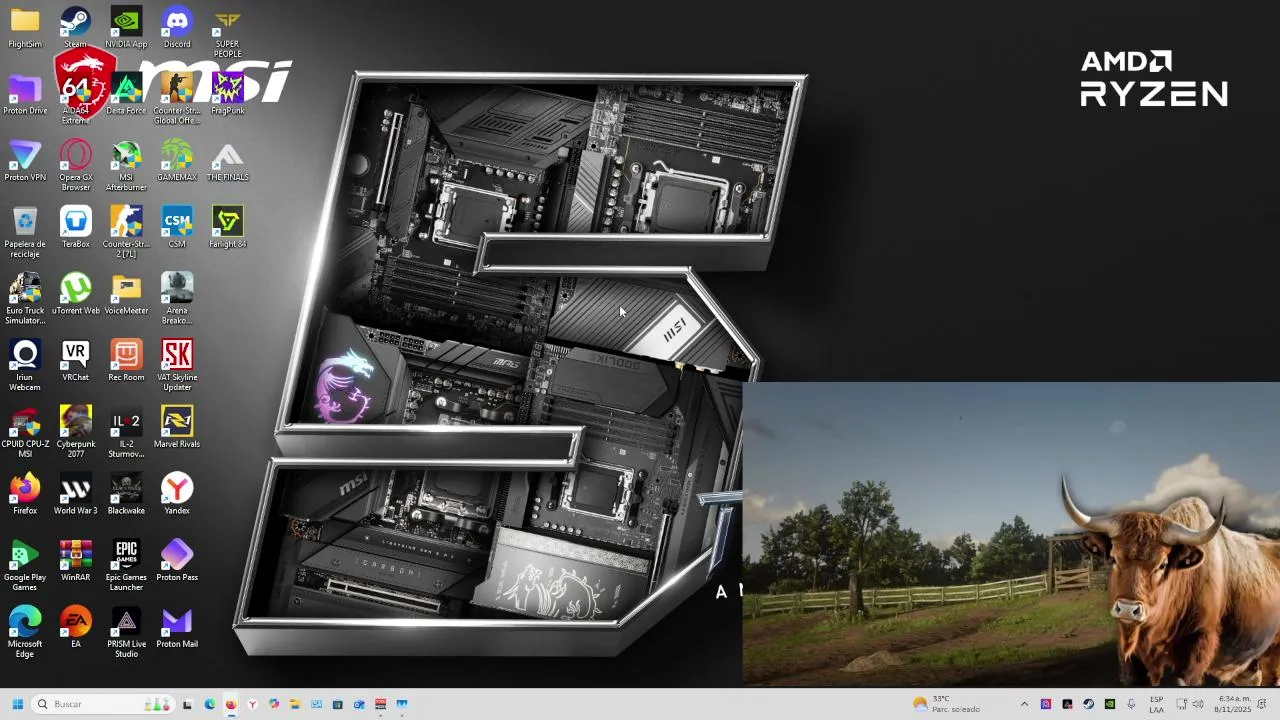Launch Arena Breakout from the desktop
This screenshot has height=720, width=1280.
177,299
